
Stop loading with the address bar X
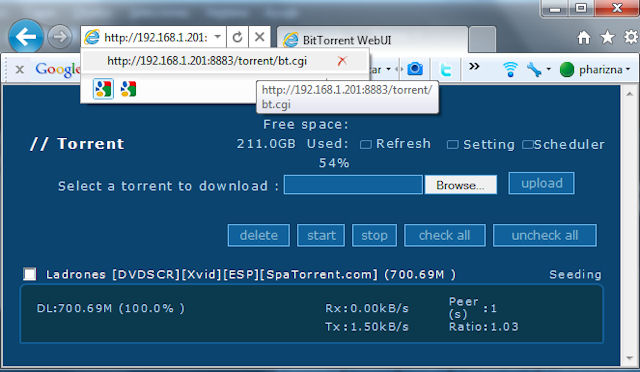tap(259, 38)
